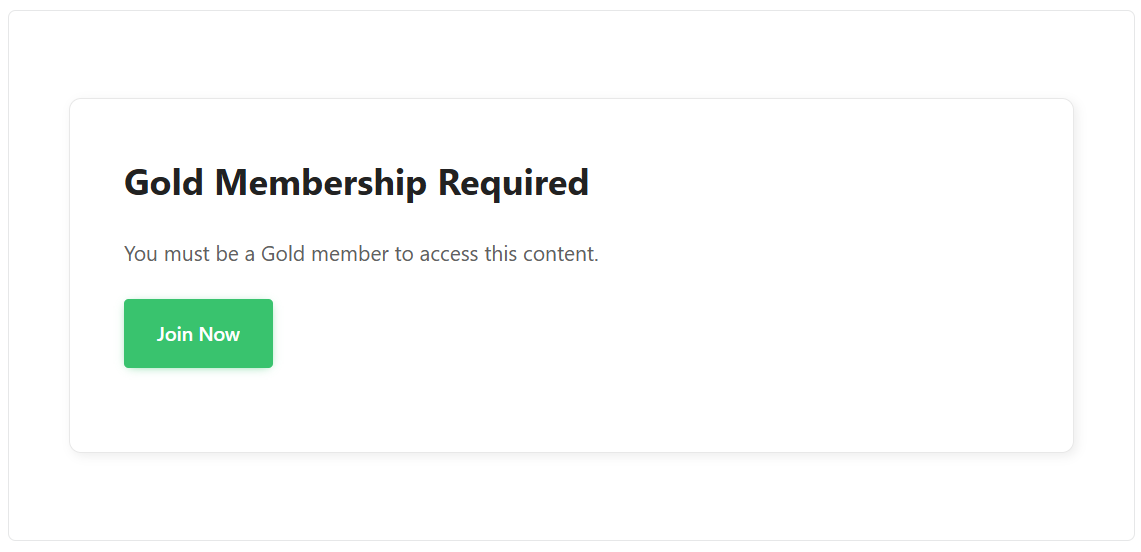The width and height of the screenshot is (1141, 552).
Task: Click the green Join Now button
Action: 198,334
